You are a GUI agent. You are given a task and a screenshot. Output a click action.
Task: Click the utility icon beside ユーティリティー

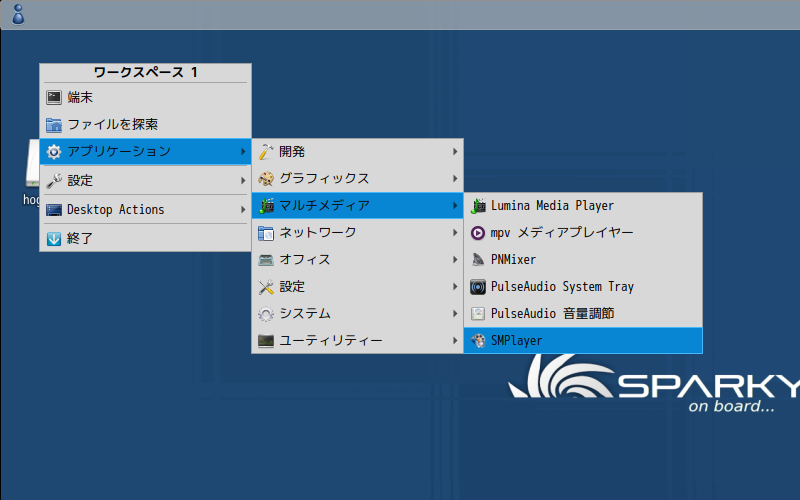point(266,340)
